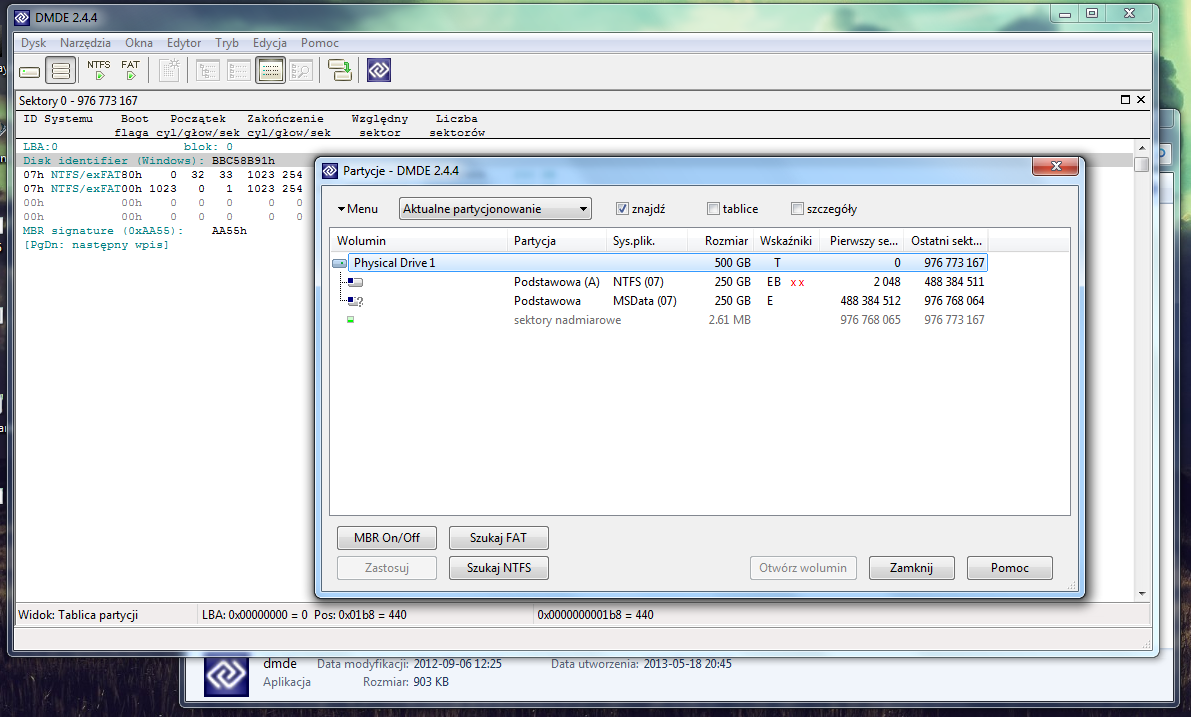Maximize the Sektory sub-window pane
The height and width of the screenshot is (717, 1191).
pyautogui.click(x=1126, y=99)
